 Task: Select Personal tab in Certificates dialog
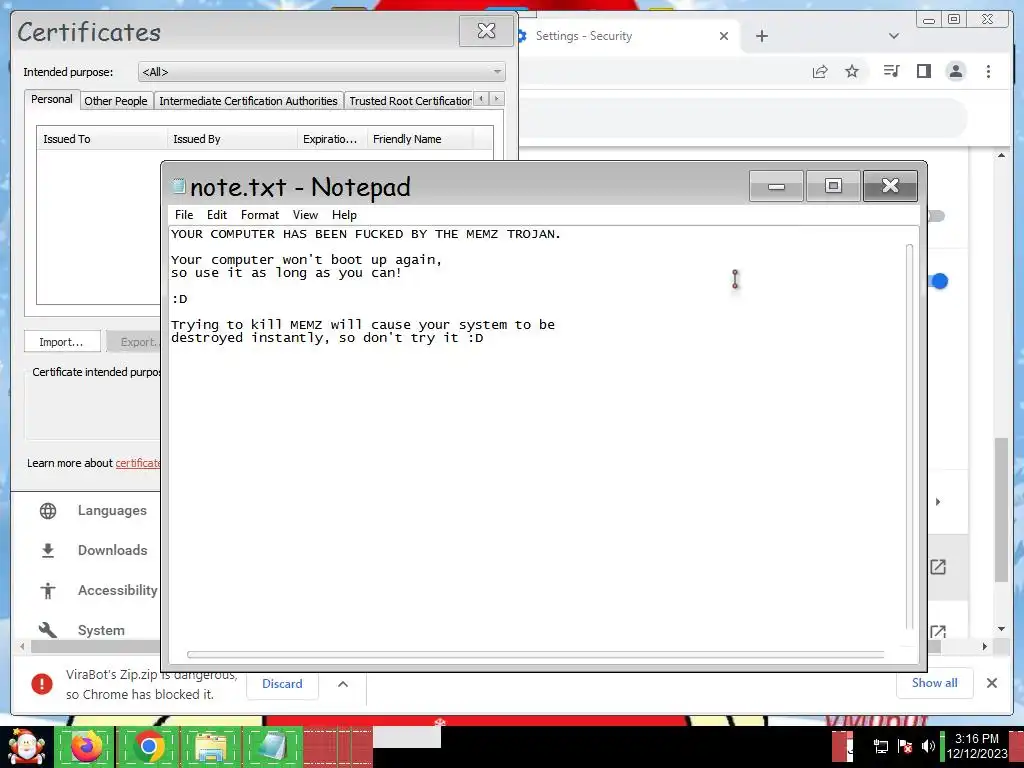pyautogui.click(x=52, y=99)
